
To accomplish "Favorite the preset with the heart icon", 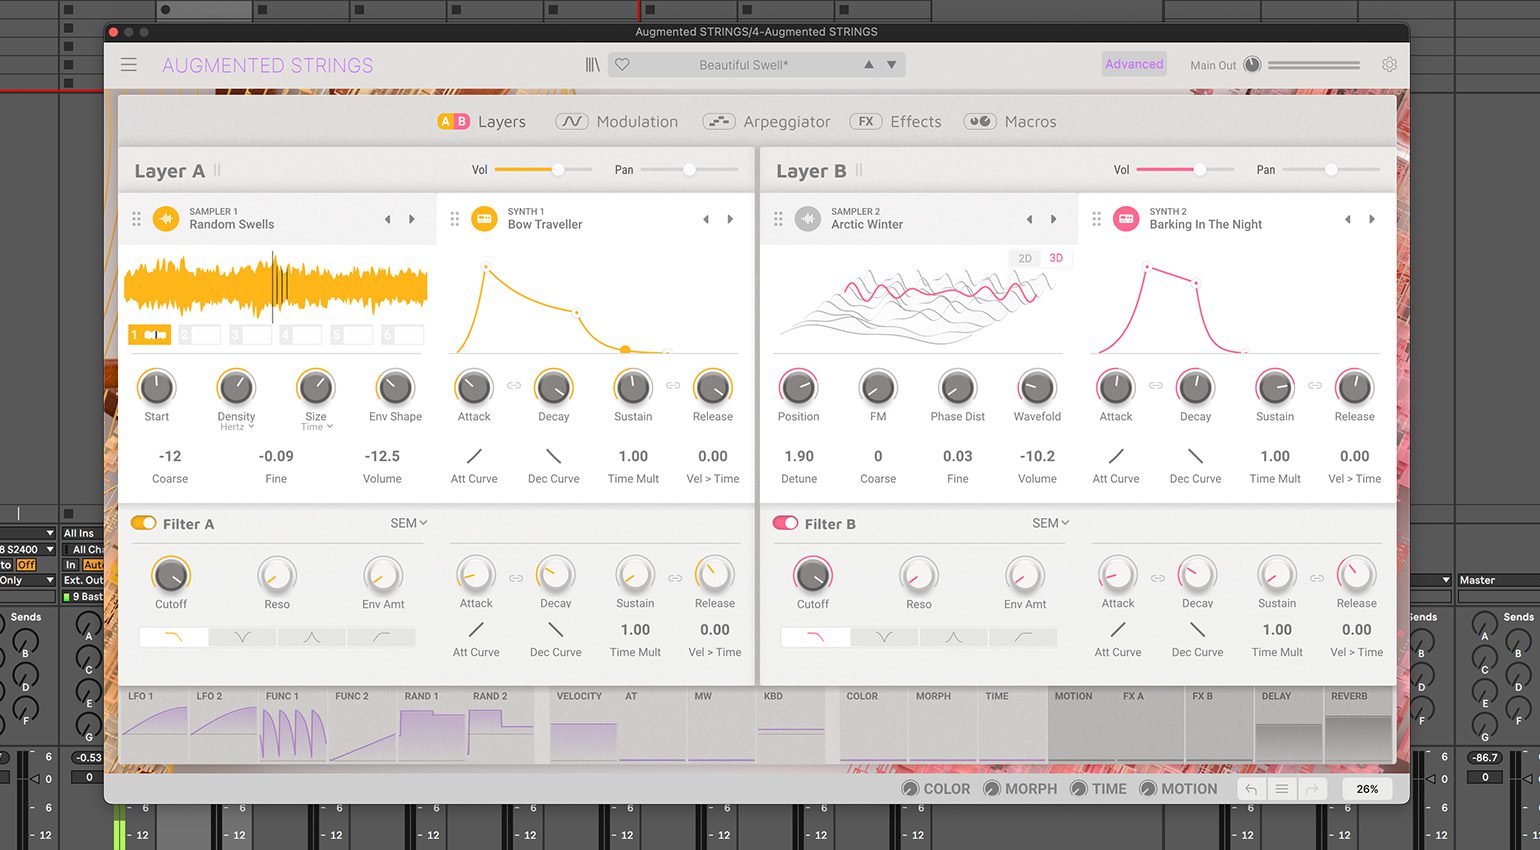I will 622,65.
